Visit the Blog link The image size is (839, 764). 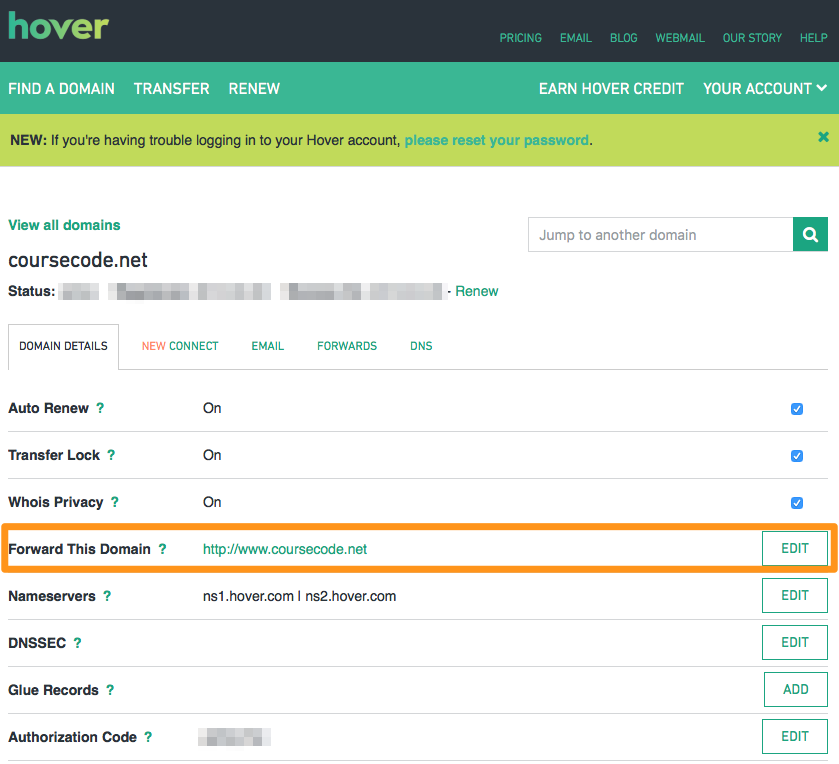click(623, 38)
